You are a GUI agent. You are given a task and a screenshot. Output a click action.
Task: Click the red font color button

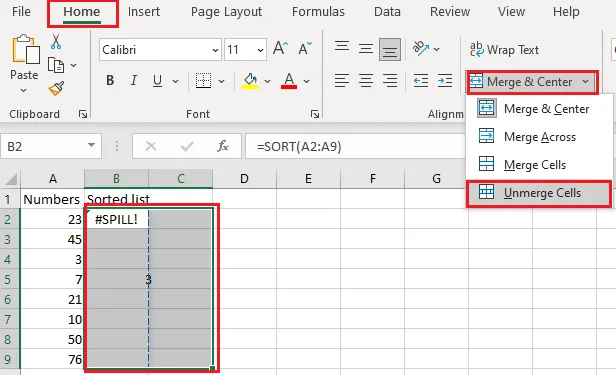pyautogui.click(x=289, y=81)
